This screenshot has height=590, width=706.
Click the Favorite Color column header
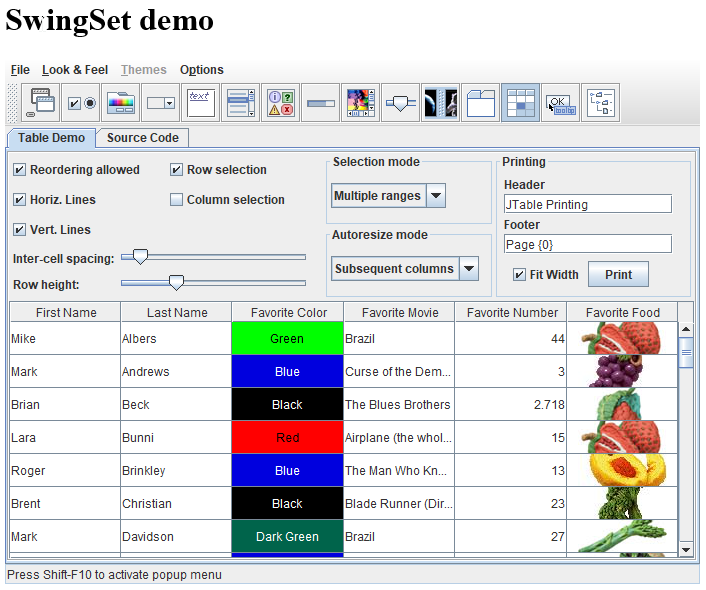[x=288, y=312]
